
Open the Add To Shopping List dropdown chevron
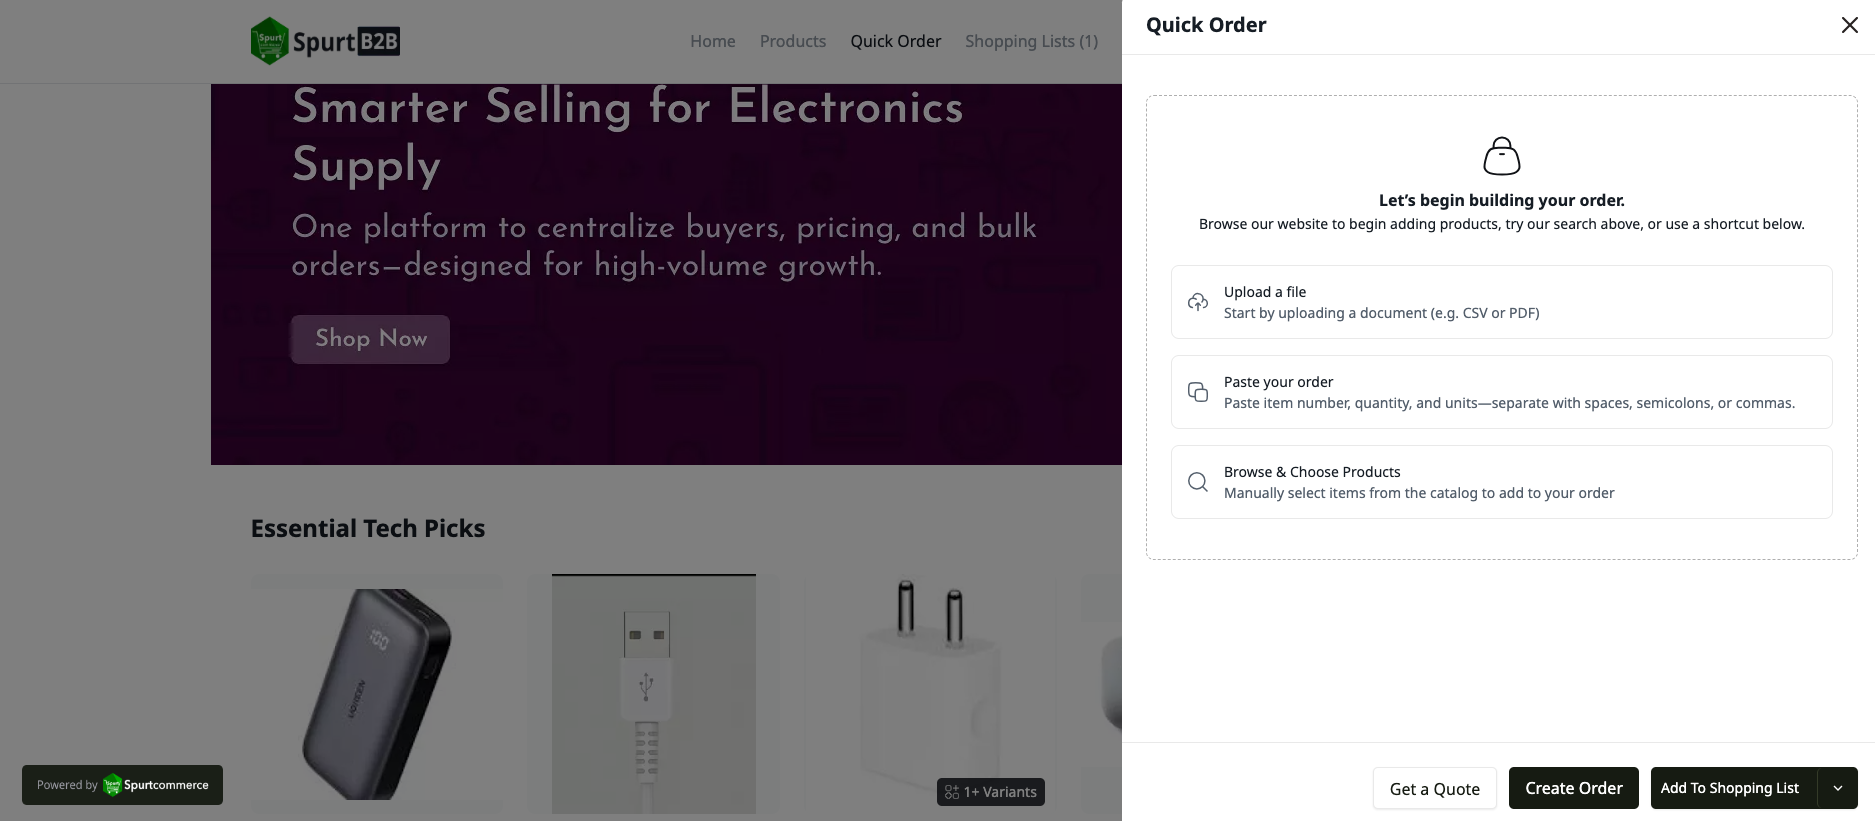point(1839,788)
